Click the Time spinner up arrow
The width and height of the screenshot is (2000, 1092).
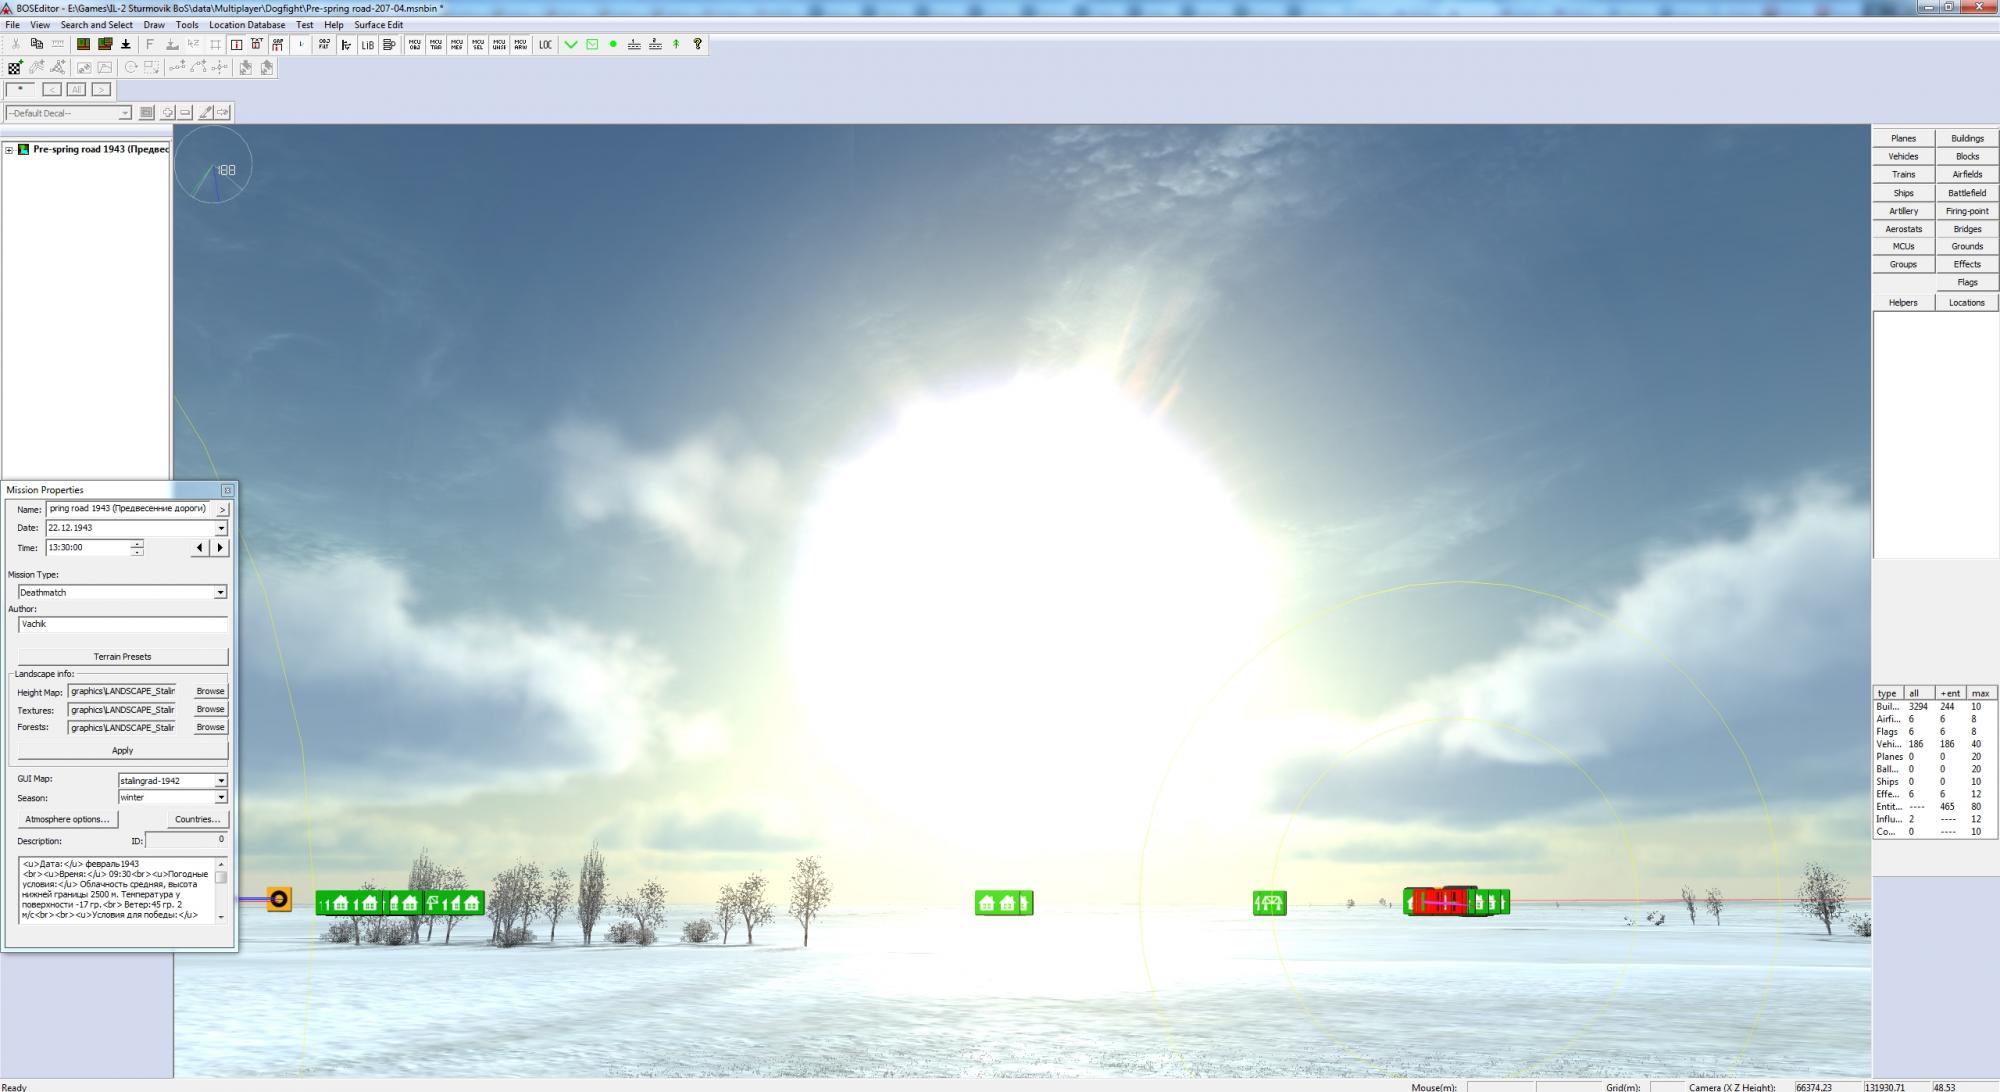tap(137, 544)
